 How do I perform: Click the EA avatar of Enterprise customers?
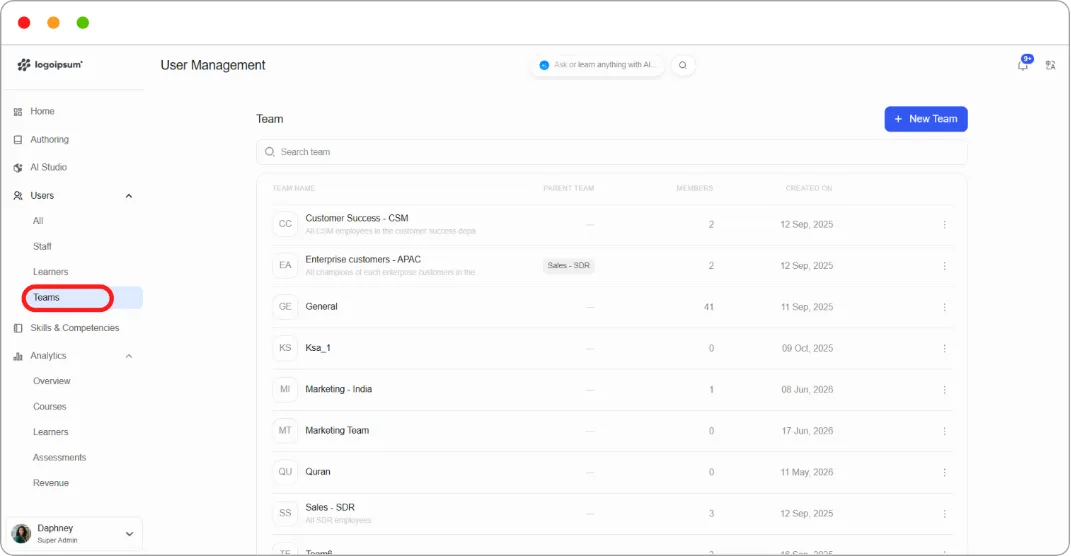click(285, 265)
